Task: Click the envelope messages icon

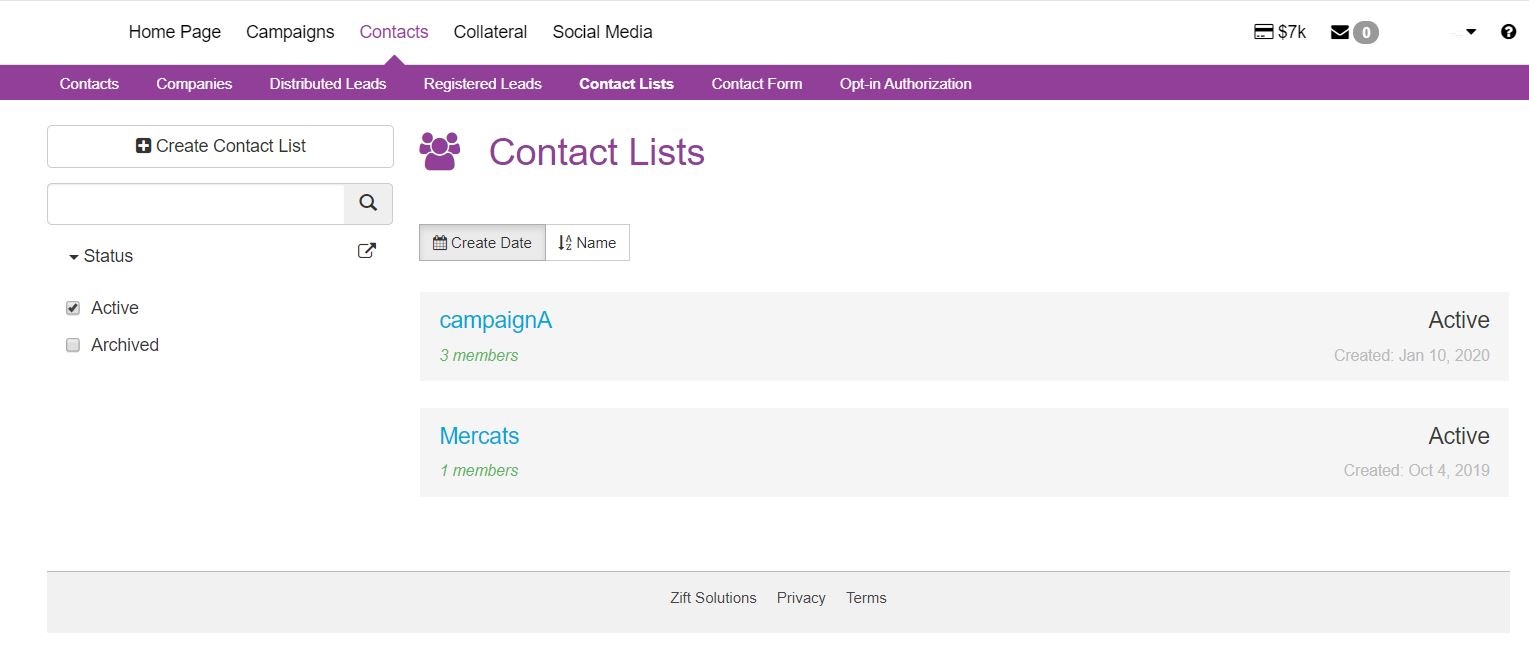Action: [1339, 31]
